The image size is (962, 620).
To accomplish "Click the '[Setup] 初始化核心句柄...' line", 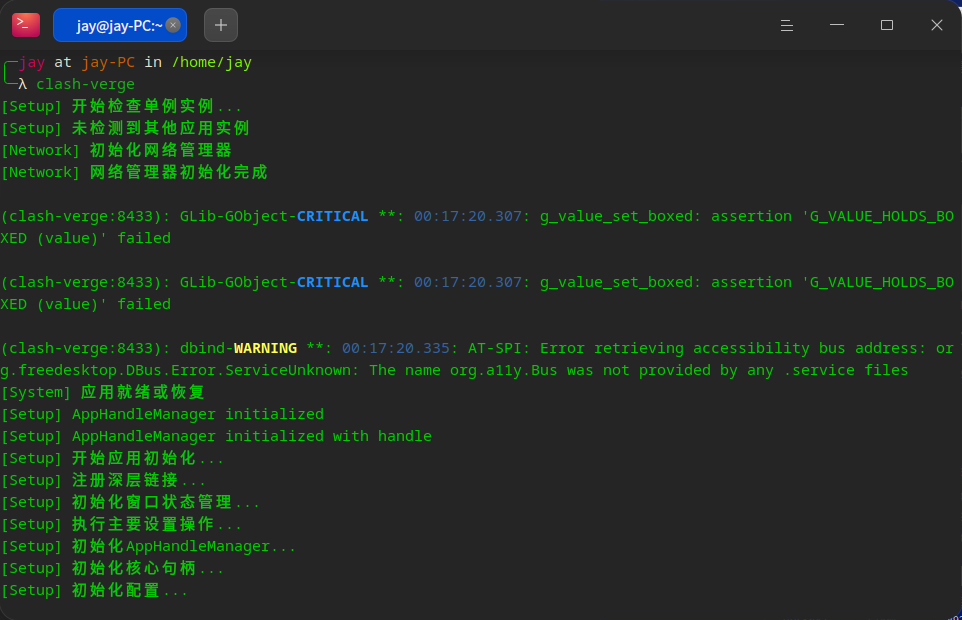I will [112, 568].
